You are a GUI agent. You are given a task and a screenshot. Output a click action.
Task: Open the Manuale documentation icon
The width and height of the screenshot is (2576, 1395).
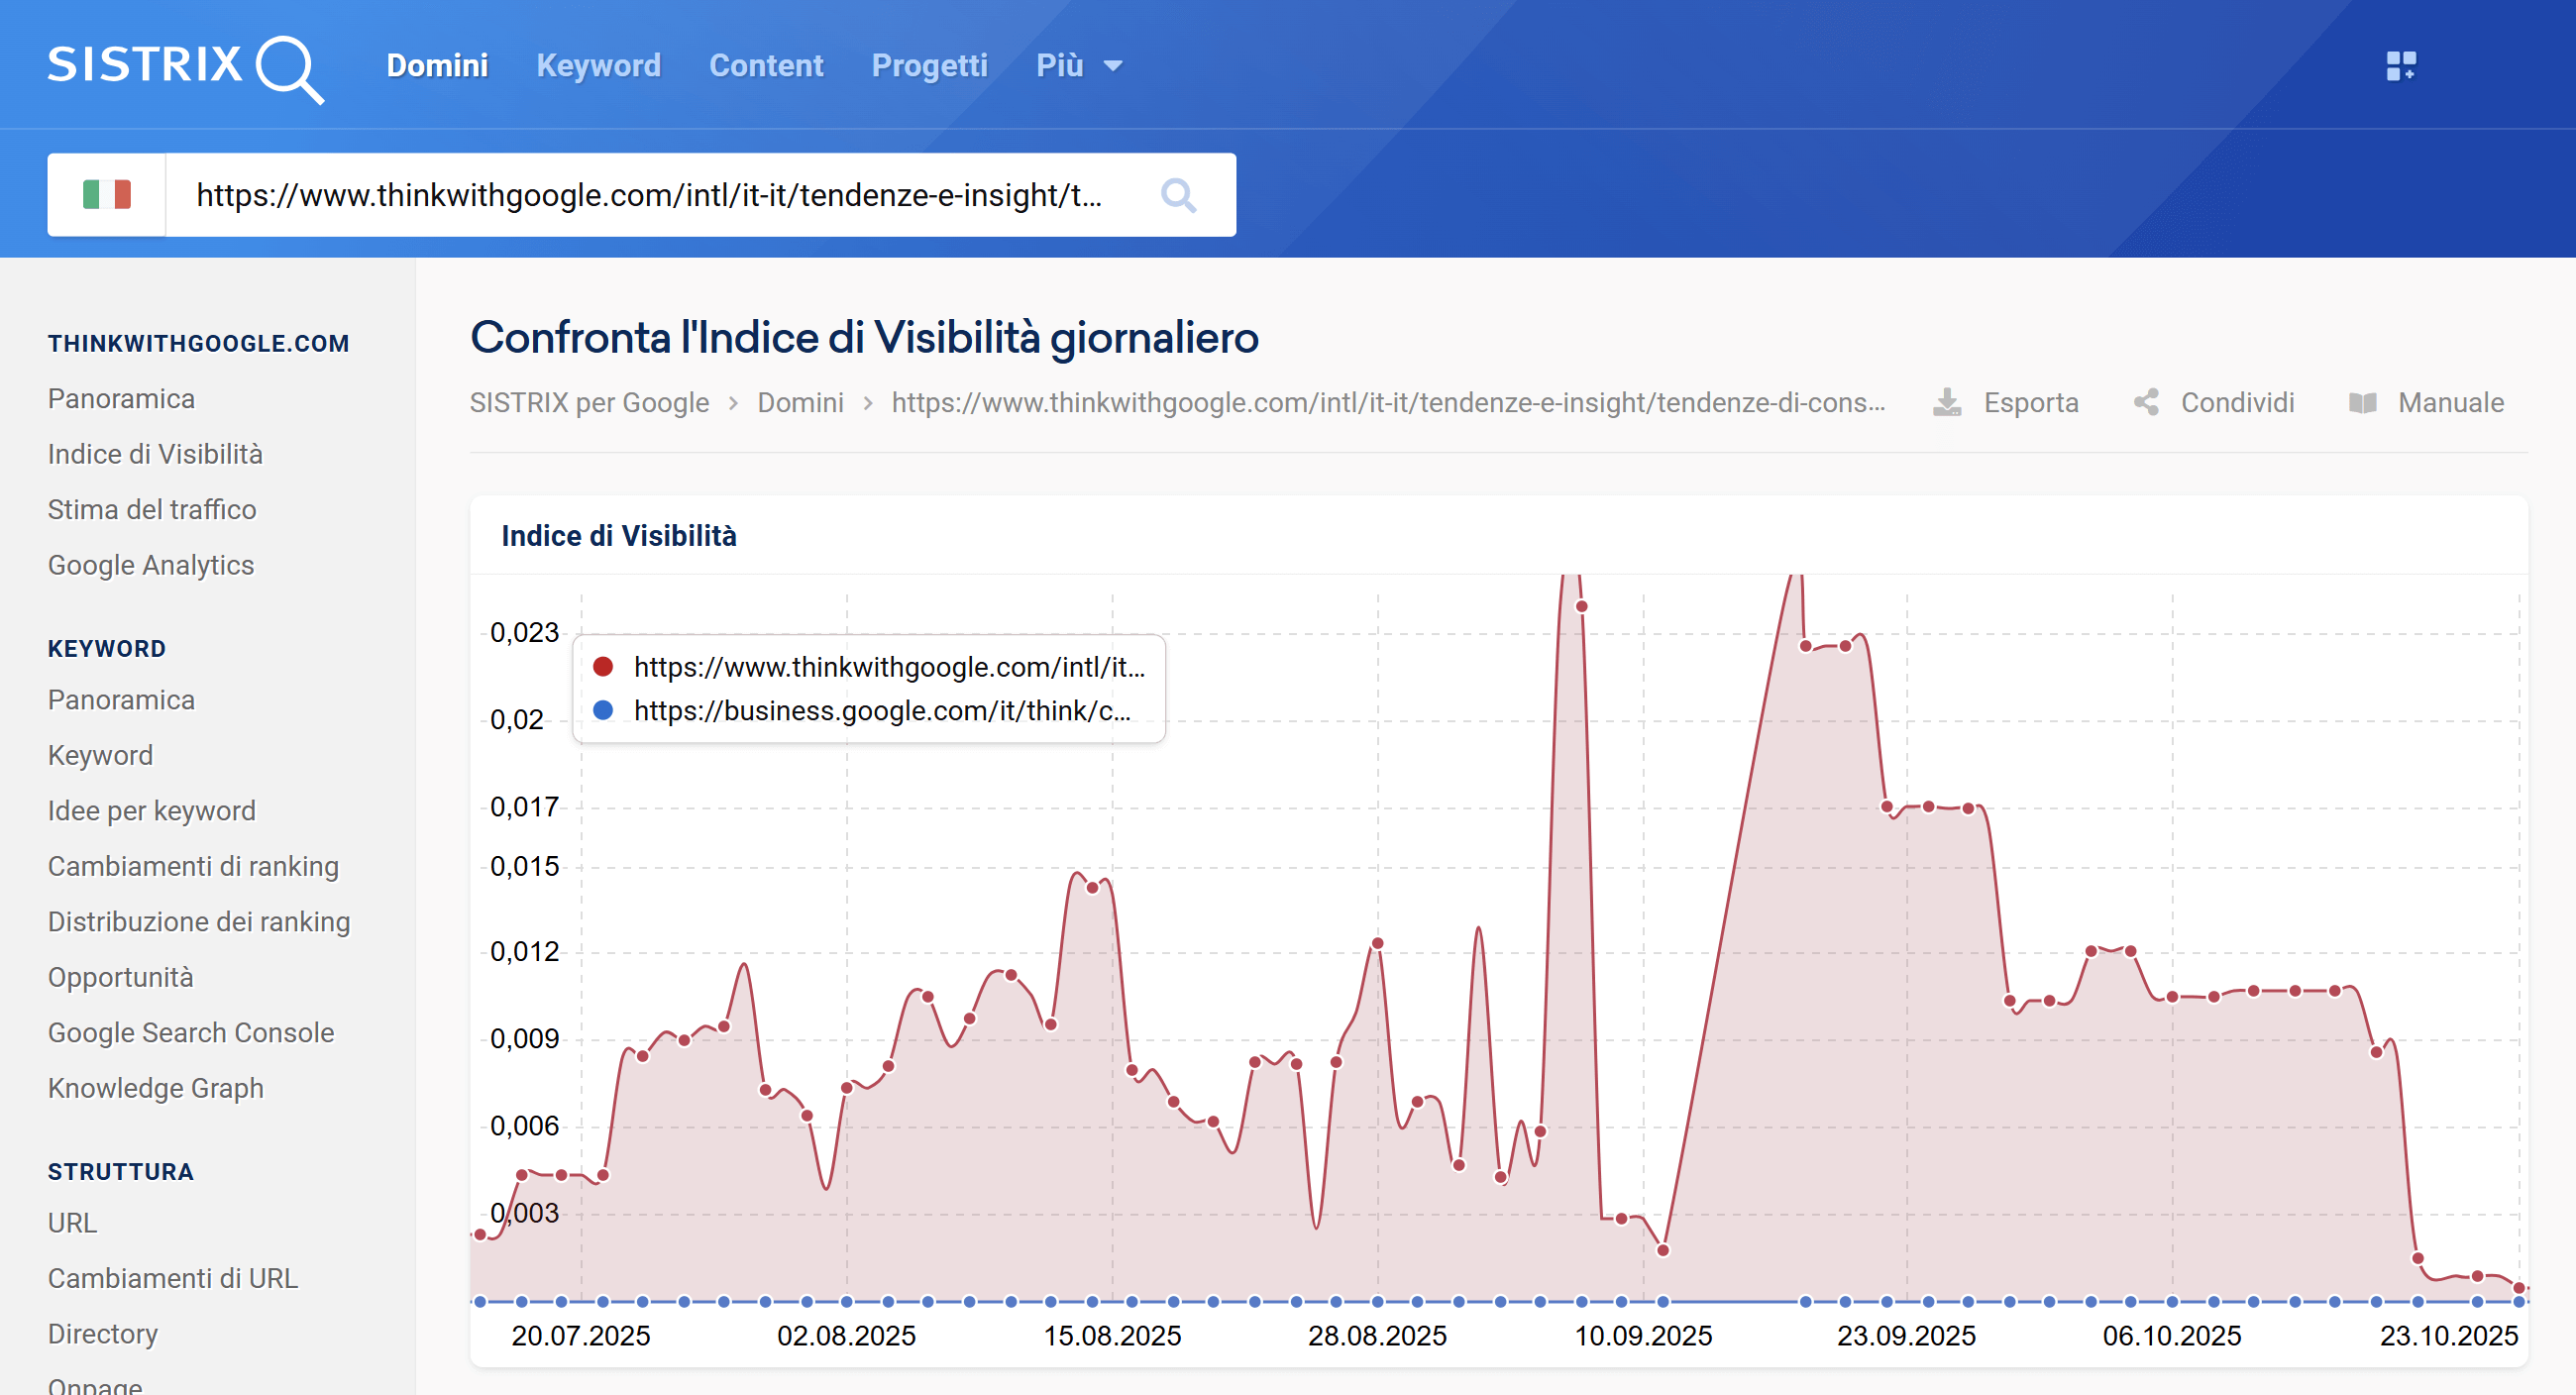2366,402
